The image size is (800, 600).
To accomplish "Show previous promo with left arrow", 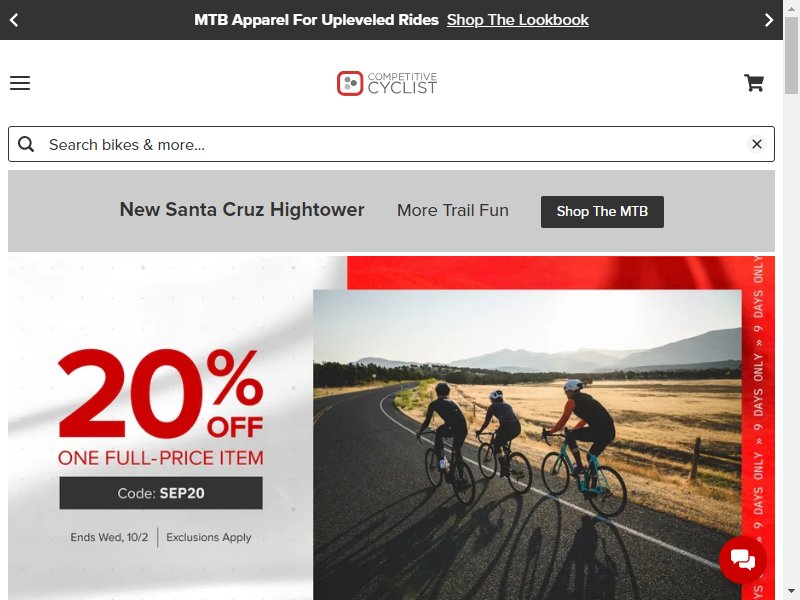I will 14,20.
